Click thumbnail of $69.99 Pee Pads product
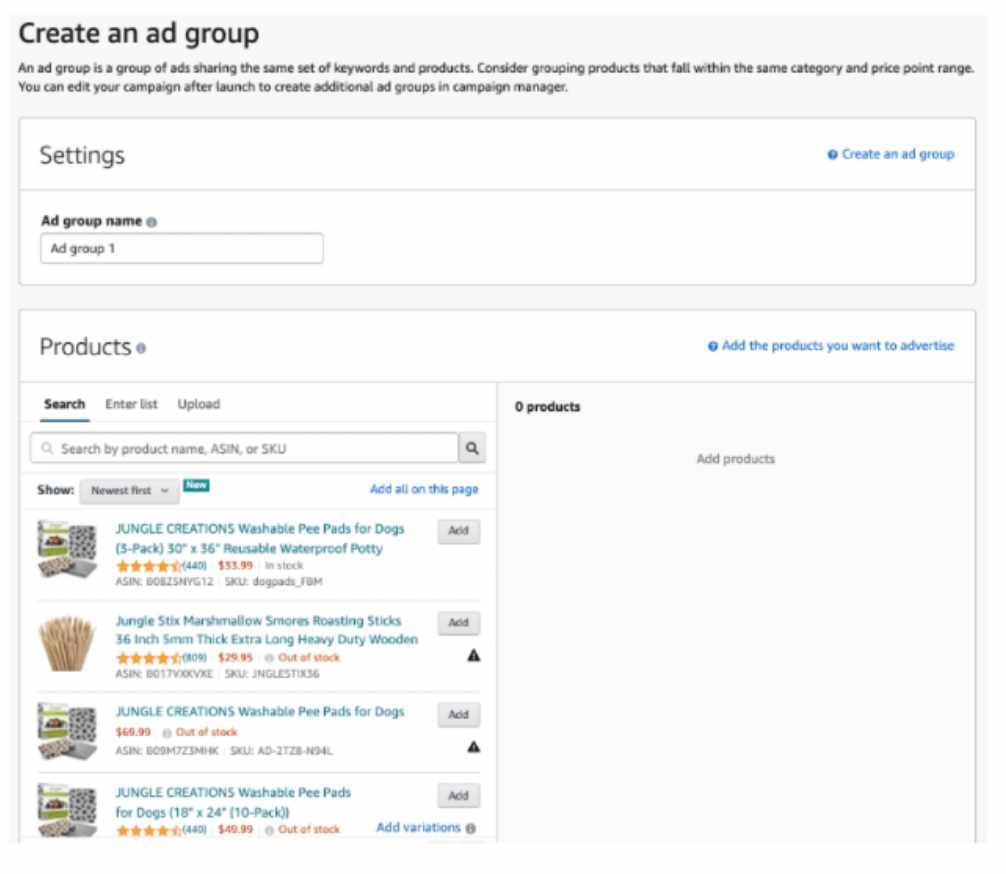This screenshot has width=1006, height=874. (67, 732)
